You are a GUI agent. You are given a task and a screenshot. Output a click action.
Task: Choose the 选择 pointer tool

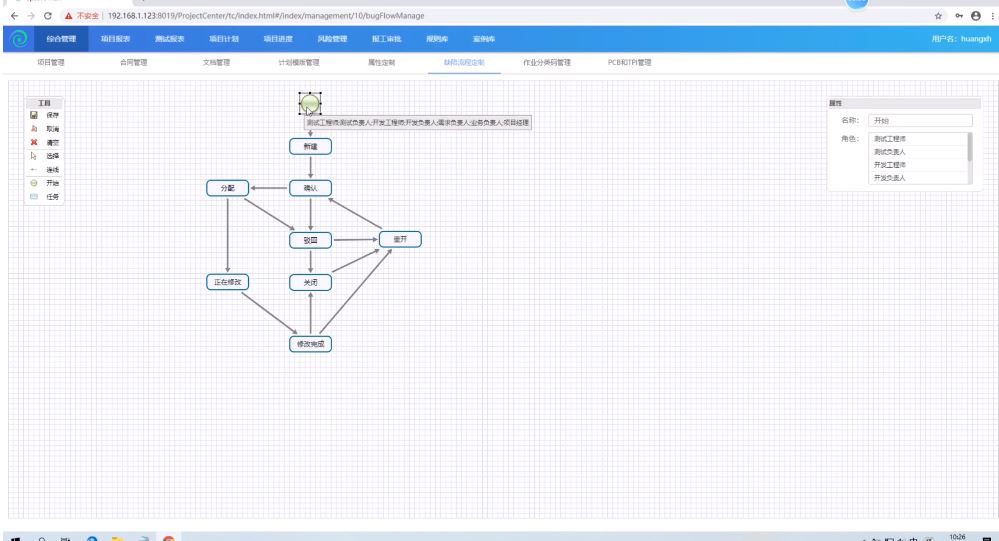coord(34,156)
